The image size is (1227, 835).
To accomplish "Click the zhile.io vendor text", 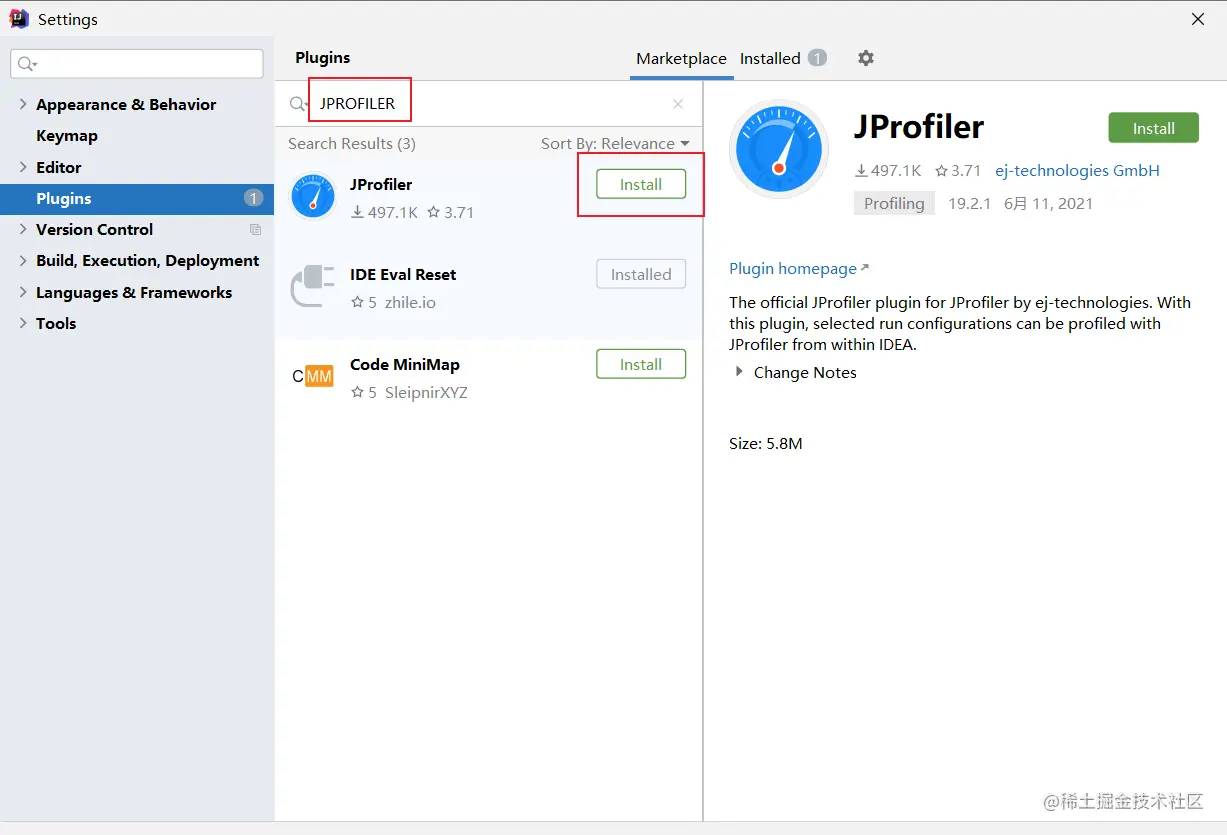I will click(410, 302).
